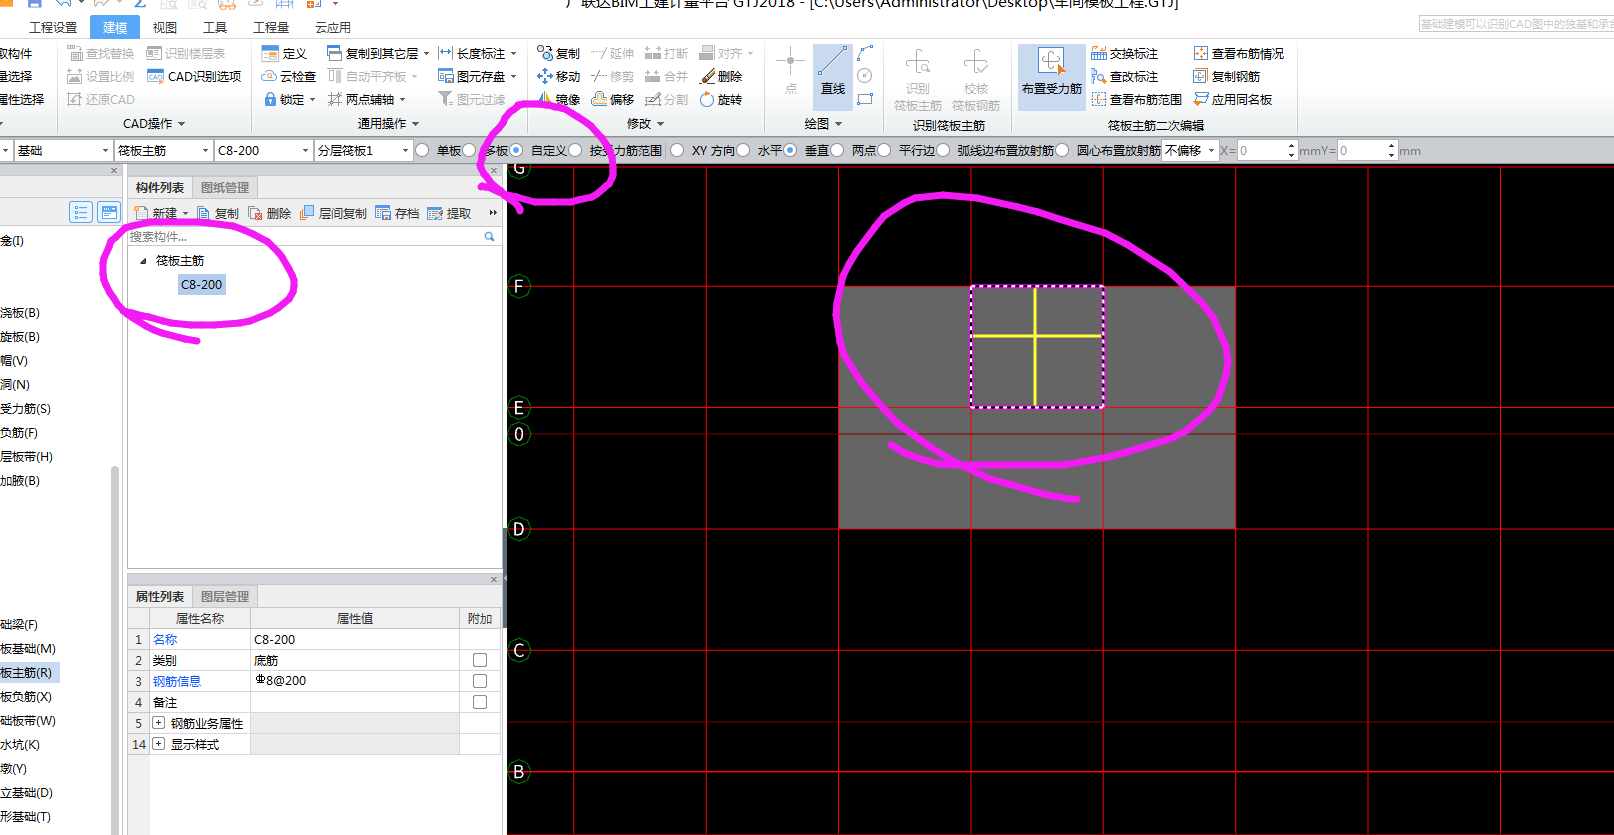Screen dimensions: 1614x835
Task: Click 查看布筋范围 tool
Action: (1137, 99)
